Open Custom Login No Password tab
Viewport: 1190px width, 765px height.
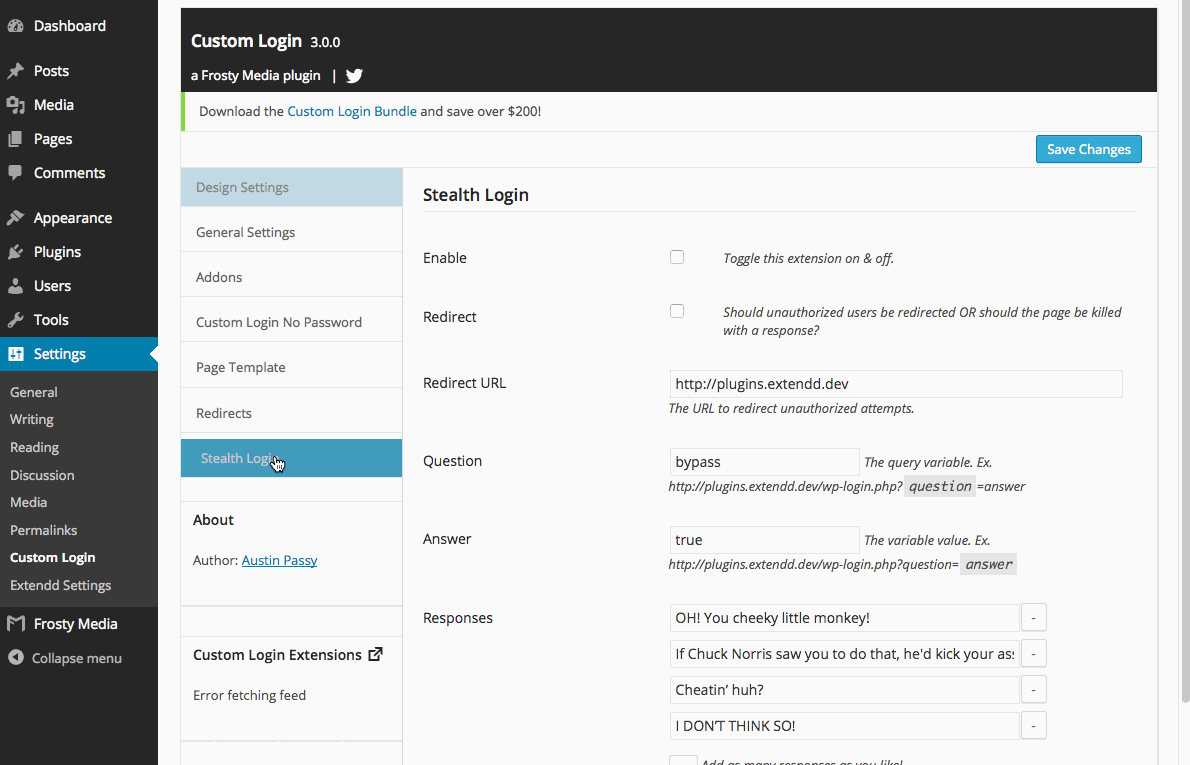point(291,323)
